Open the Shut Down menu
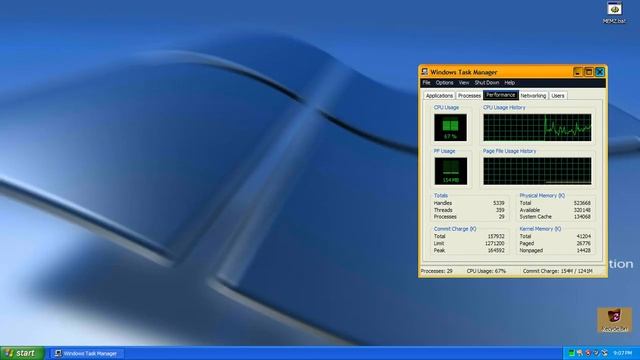 pos(487,82)
